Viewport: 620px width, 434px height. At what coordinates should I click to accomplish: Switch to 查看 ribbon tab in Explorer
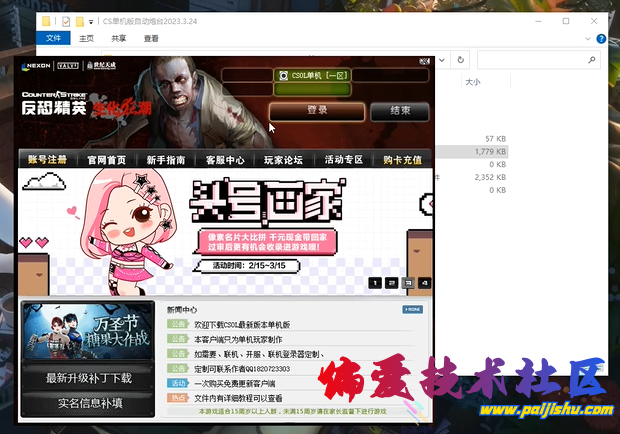point(151,38)
